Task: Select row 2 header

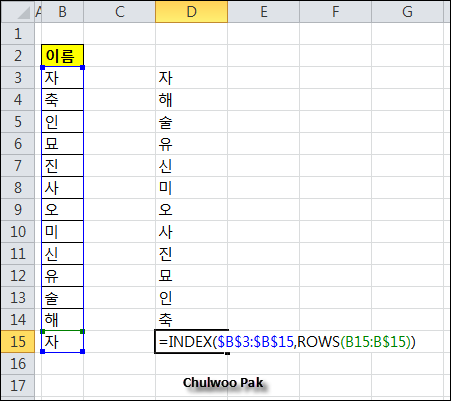Action: tap(18, 56)
